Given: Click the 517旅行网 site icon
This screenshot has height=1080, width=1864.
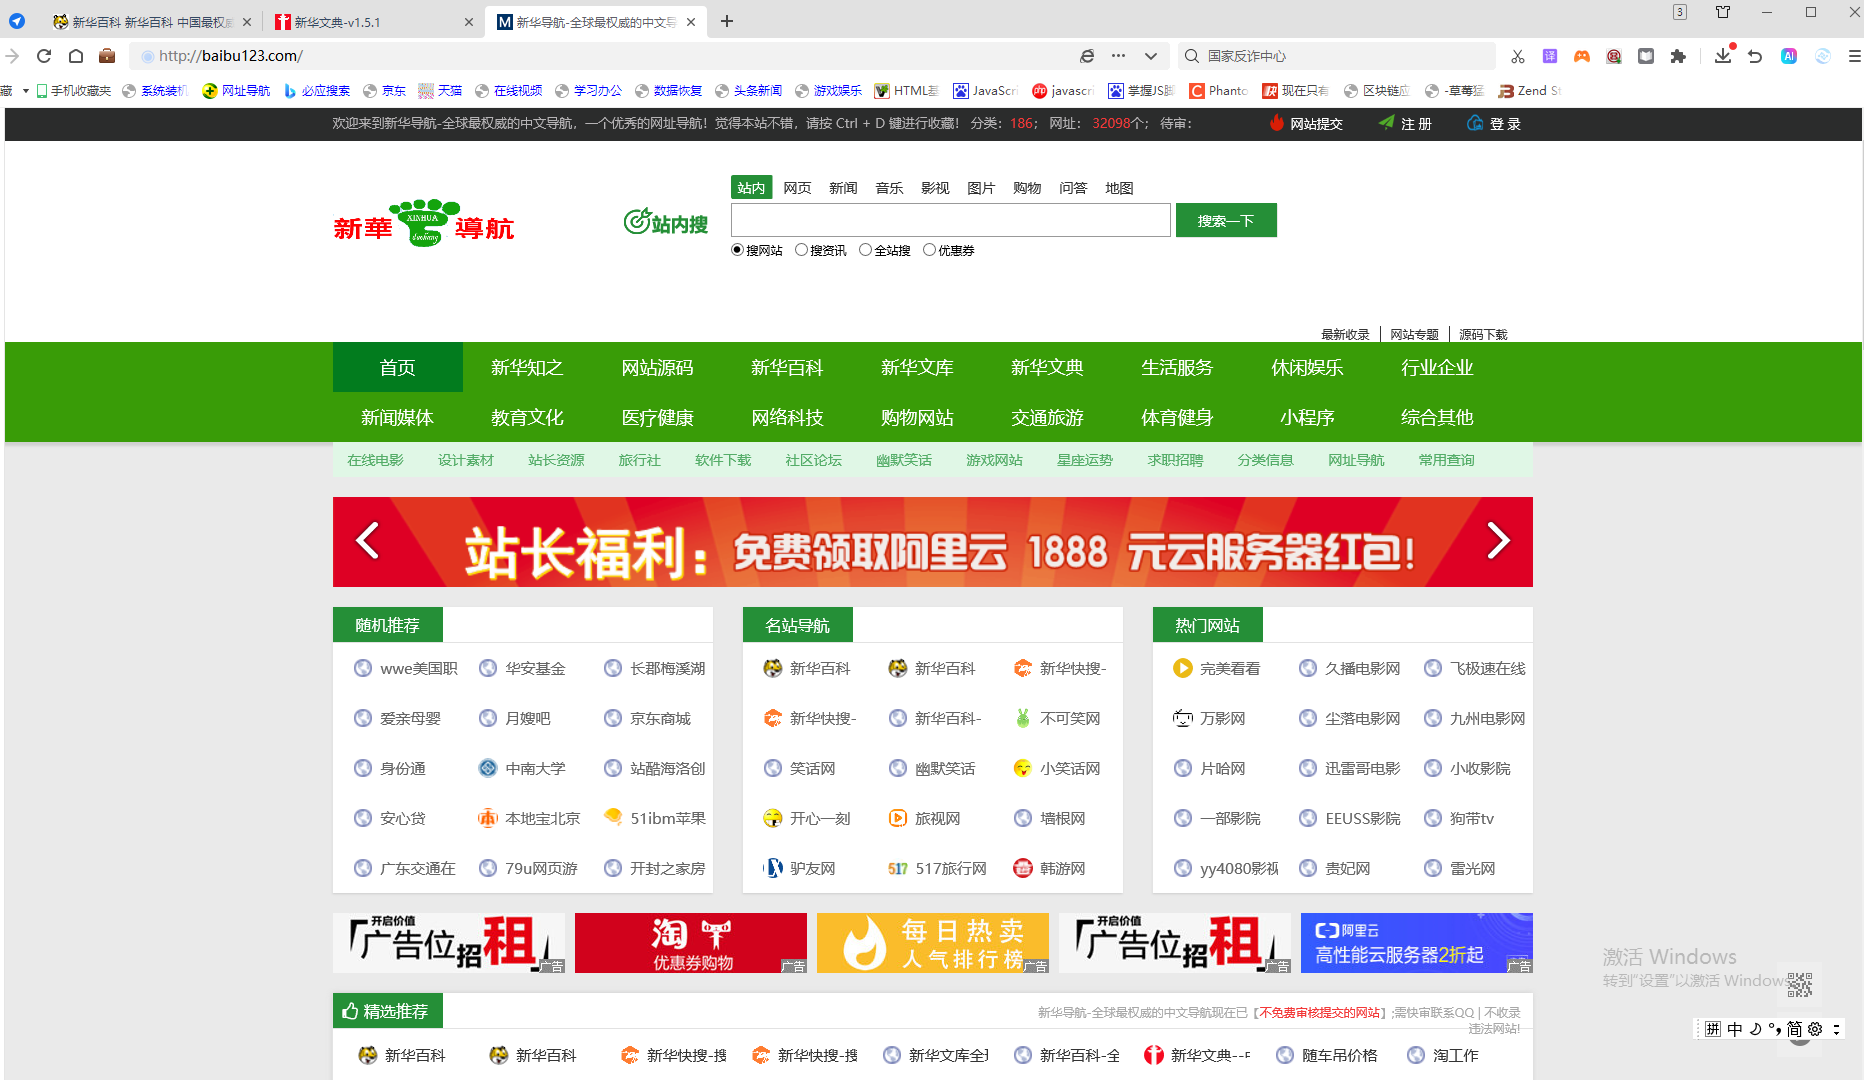Looking at the screenshot, I should (898, 868).
